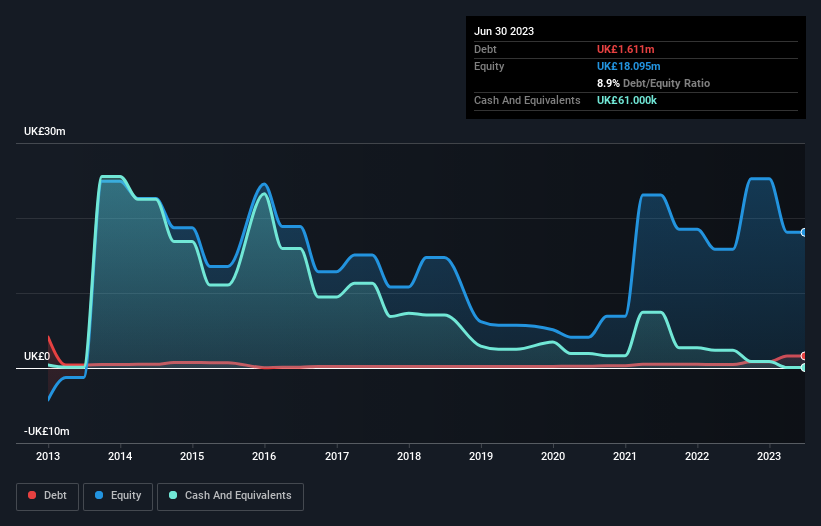
Task: Click the 2016 year tick label
Action: [x=265, y=456]
